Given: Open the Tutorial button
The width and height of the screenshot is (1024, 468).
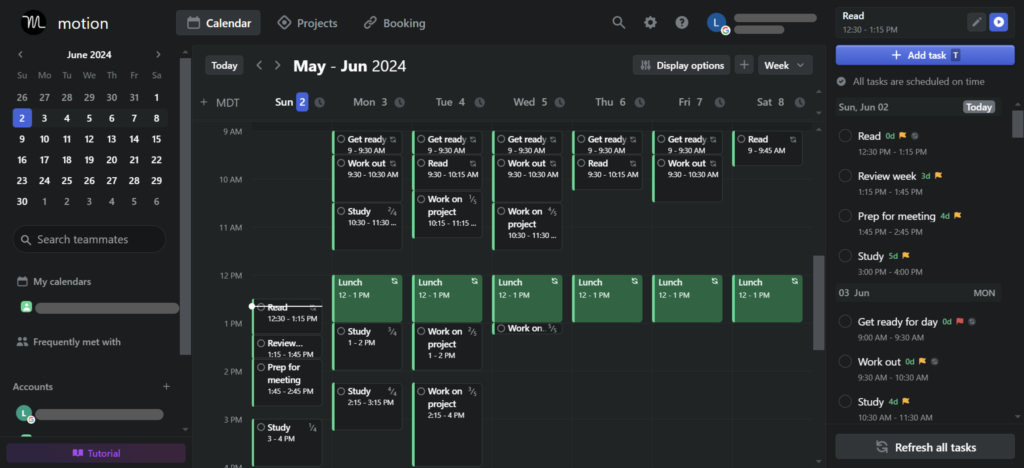Looking at the screenshot, I should (96, 453).
